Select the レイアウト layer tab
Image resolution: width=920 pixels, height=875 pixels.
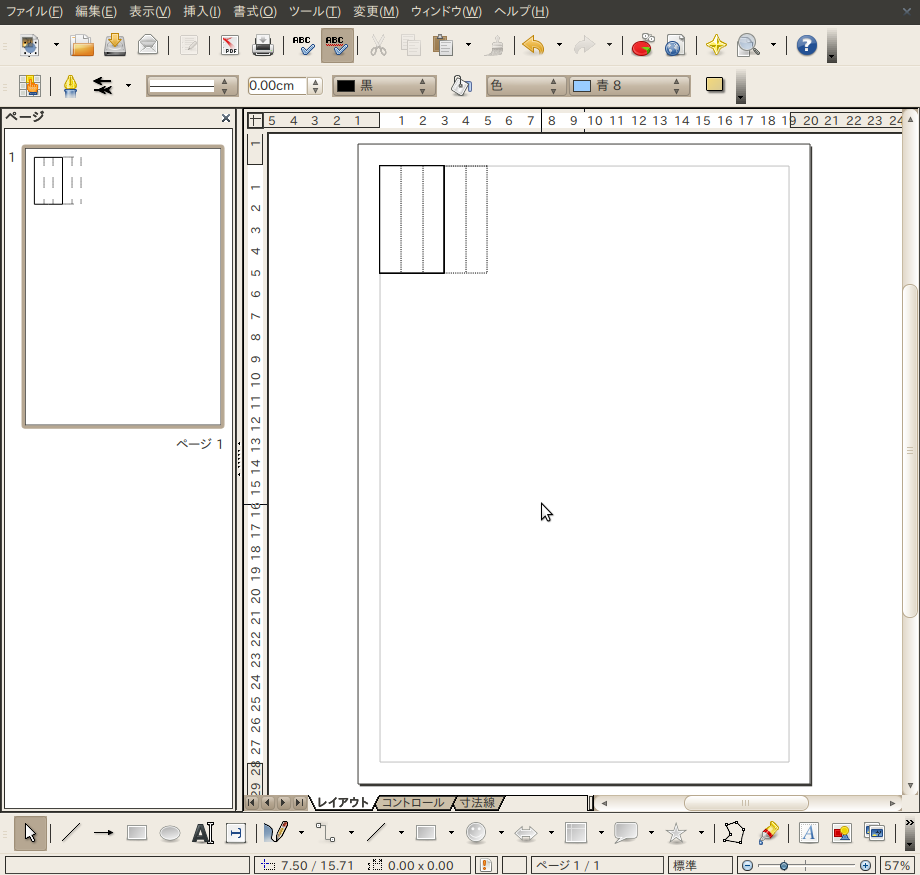pyautogui.click(x=343, y=802)
